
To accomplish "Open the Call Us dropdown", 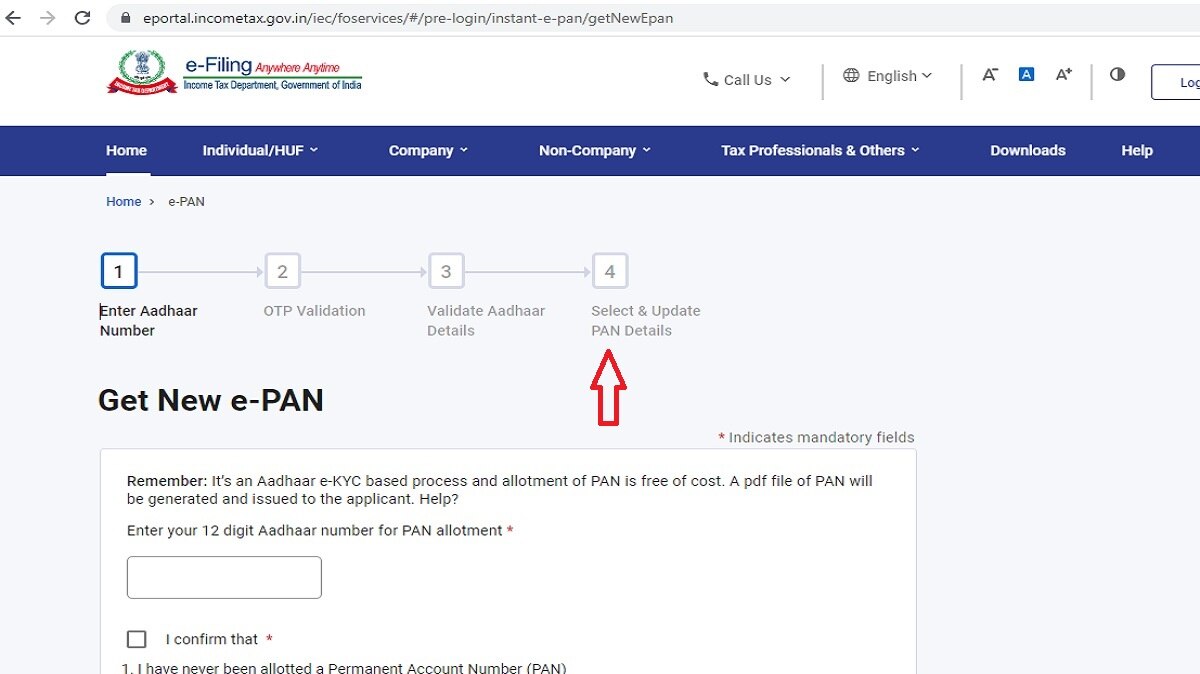I will click(x=746, y=80).
